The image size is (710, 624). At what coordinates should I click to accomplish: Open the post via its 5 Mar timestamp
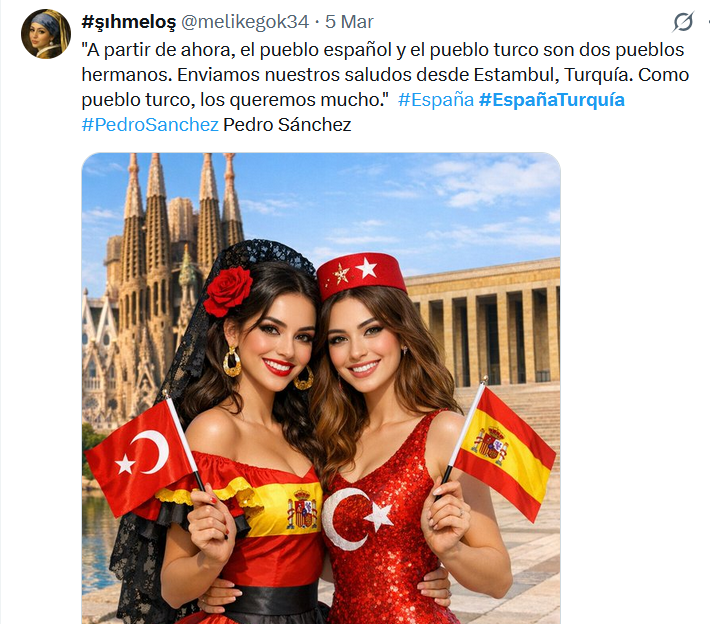(x=349, y=22)
